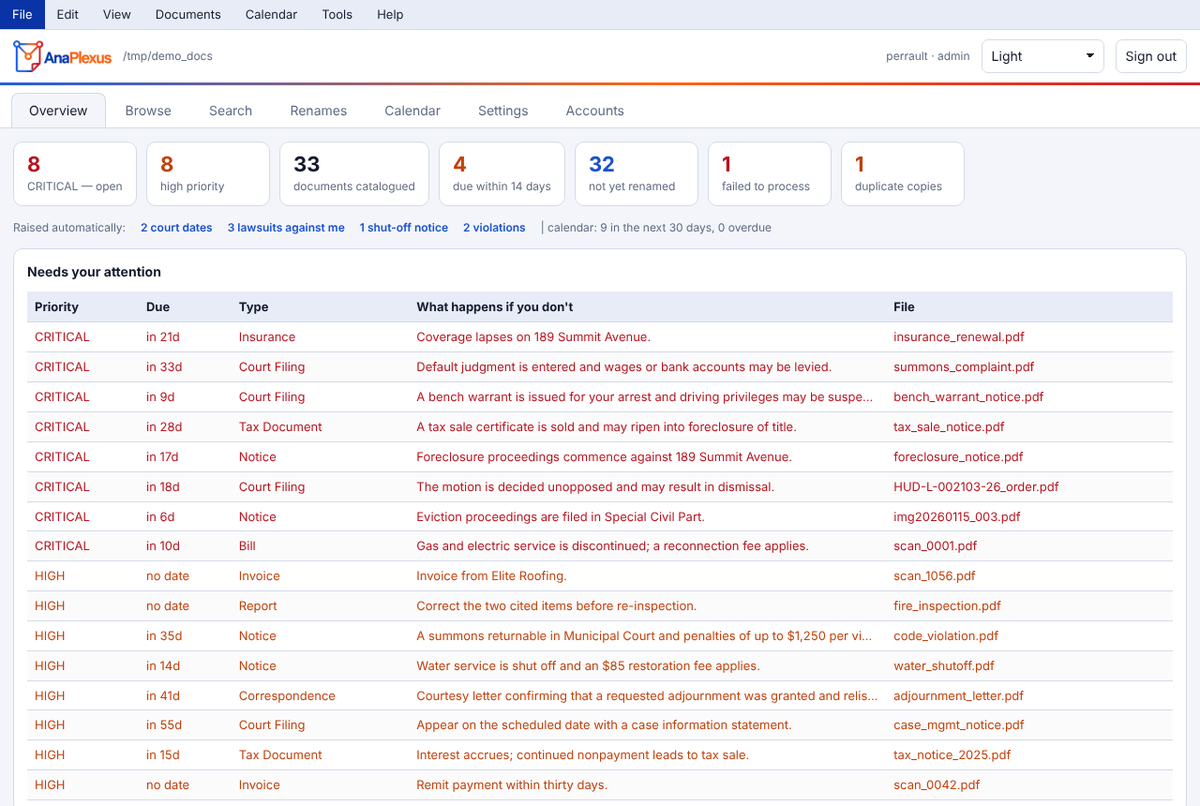Select code_violation.pdf file name

(945, 636)
